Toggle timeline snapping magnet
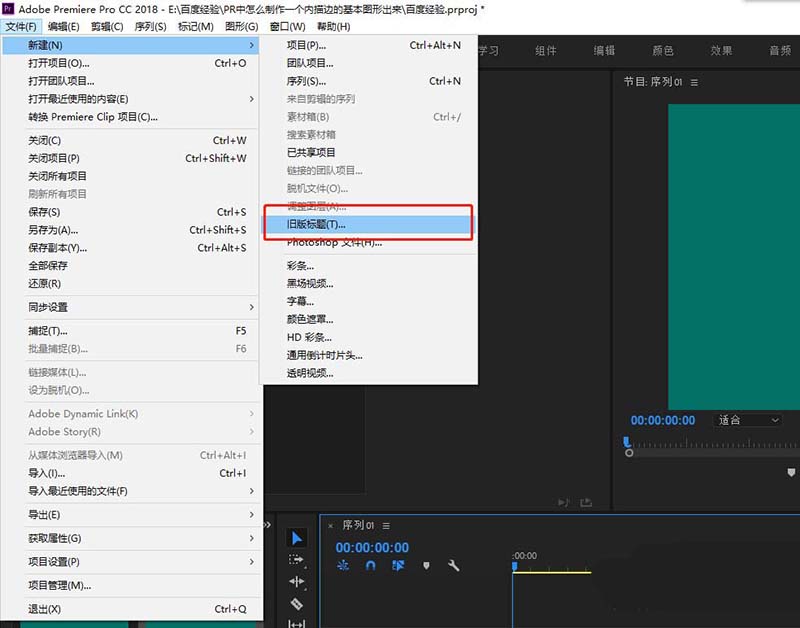800x628 pixels. 371,565
